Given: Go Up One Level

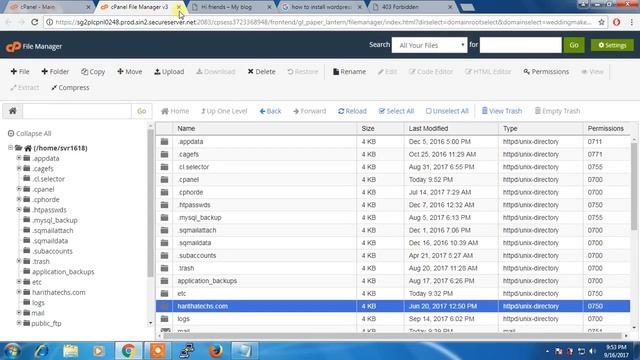Looking at the screenshot, I should point(224,111).
